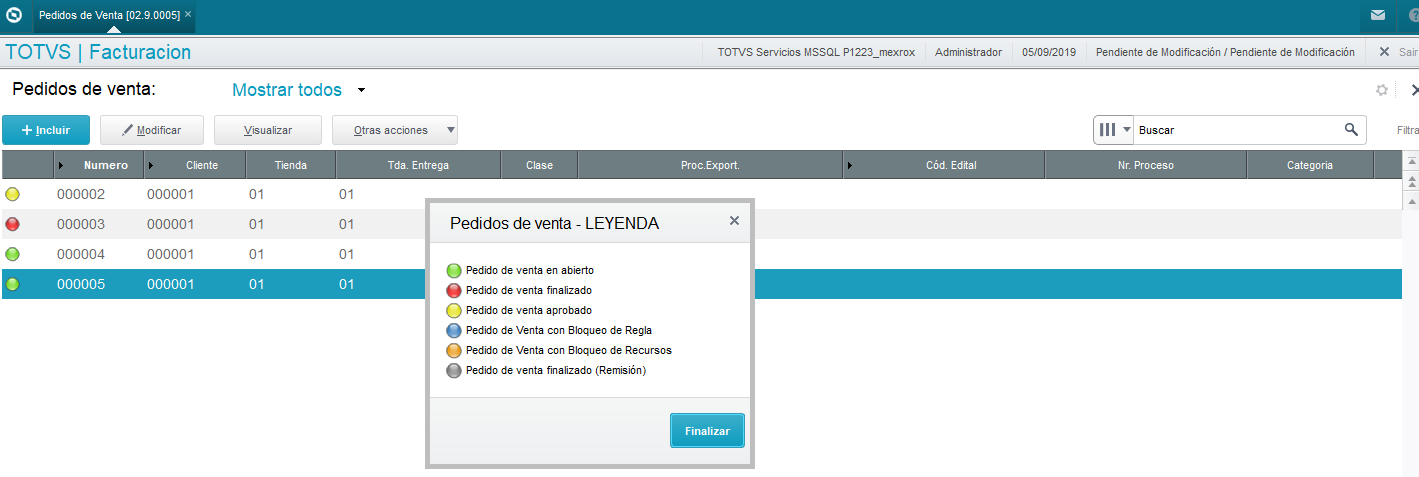Open the search field column dropdown arrow

point(1127,130)
